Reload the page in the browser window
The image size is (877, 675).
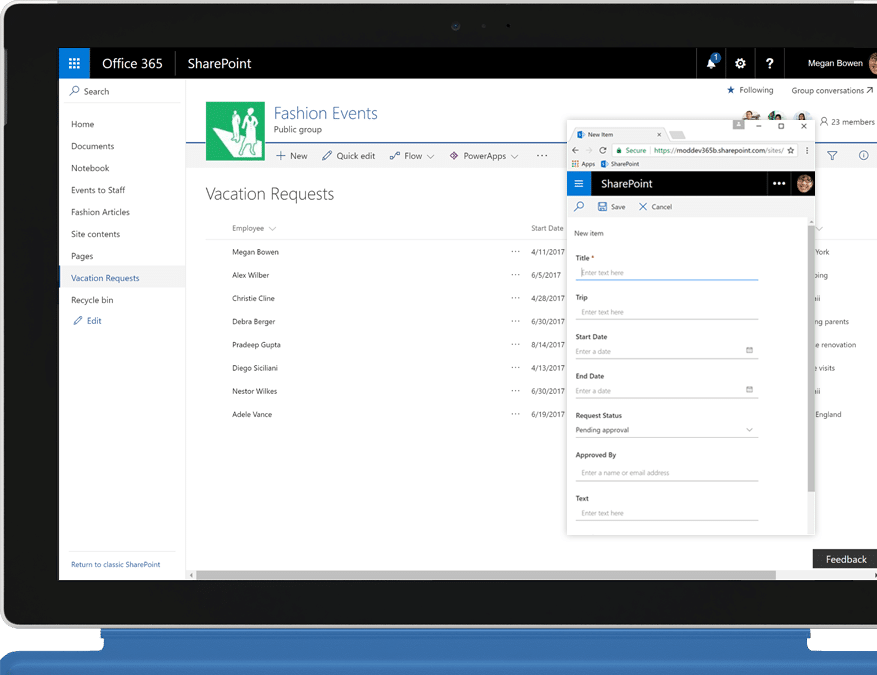click(x=603, y=150)
